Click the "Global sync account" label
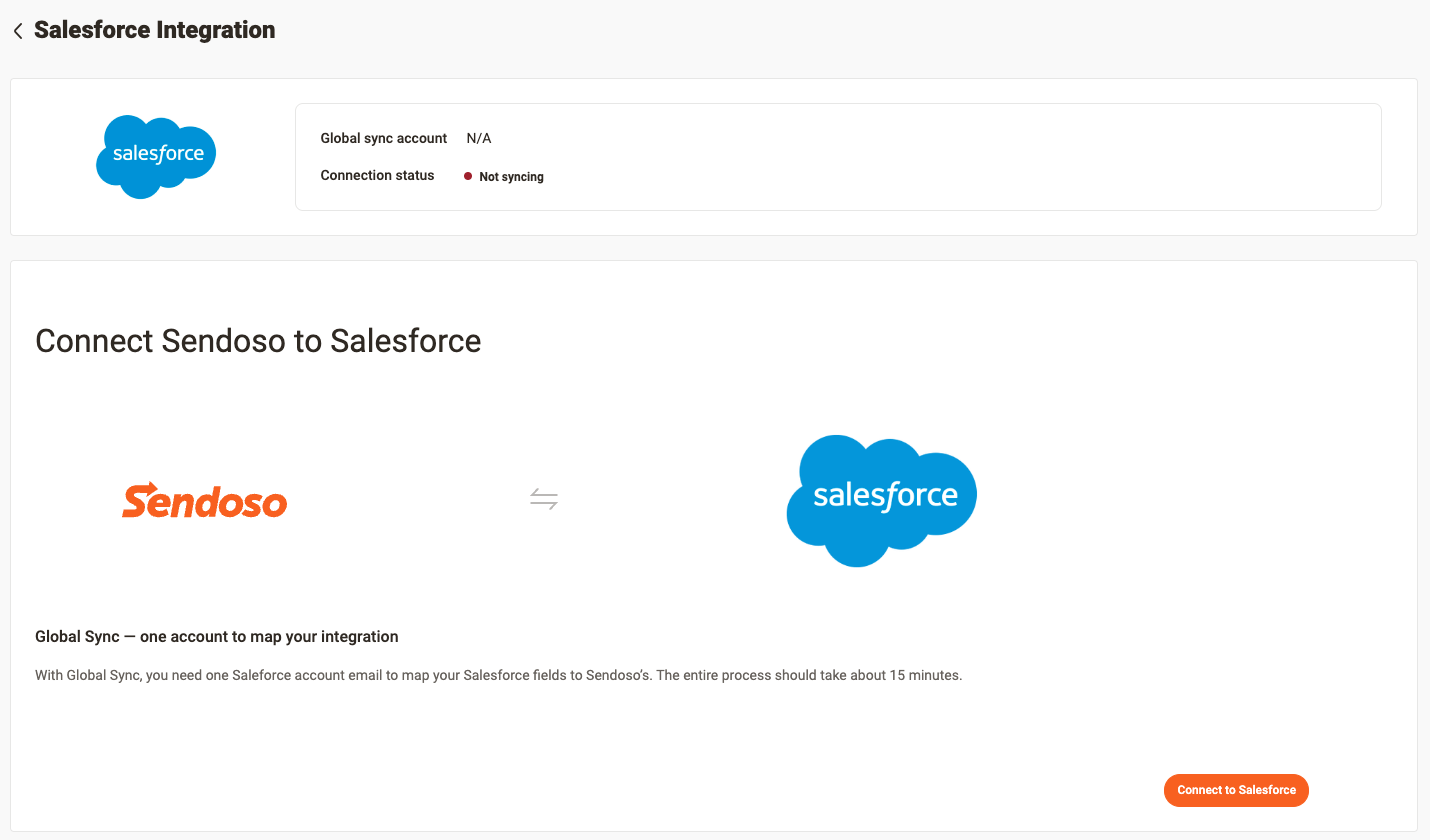The image size is (1430, 840). (384, 138)
